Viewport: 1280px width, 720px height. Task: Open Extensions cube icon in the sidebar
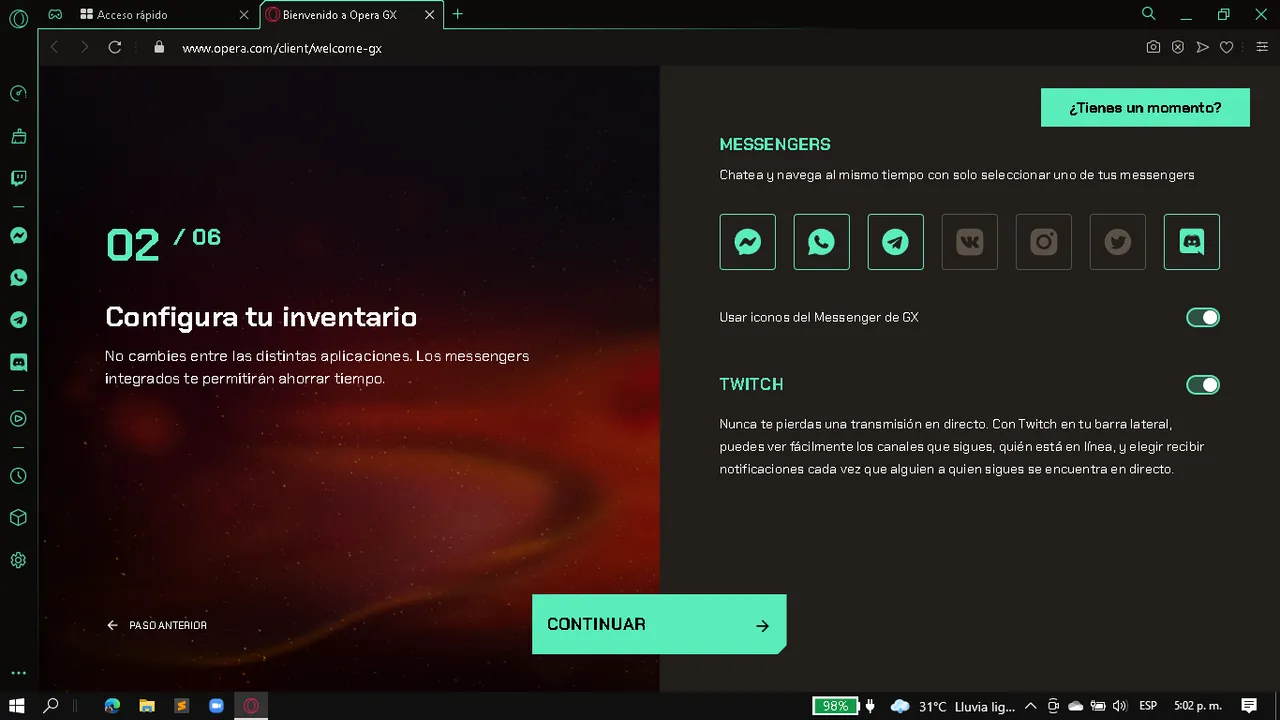(18, 518)
